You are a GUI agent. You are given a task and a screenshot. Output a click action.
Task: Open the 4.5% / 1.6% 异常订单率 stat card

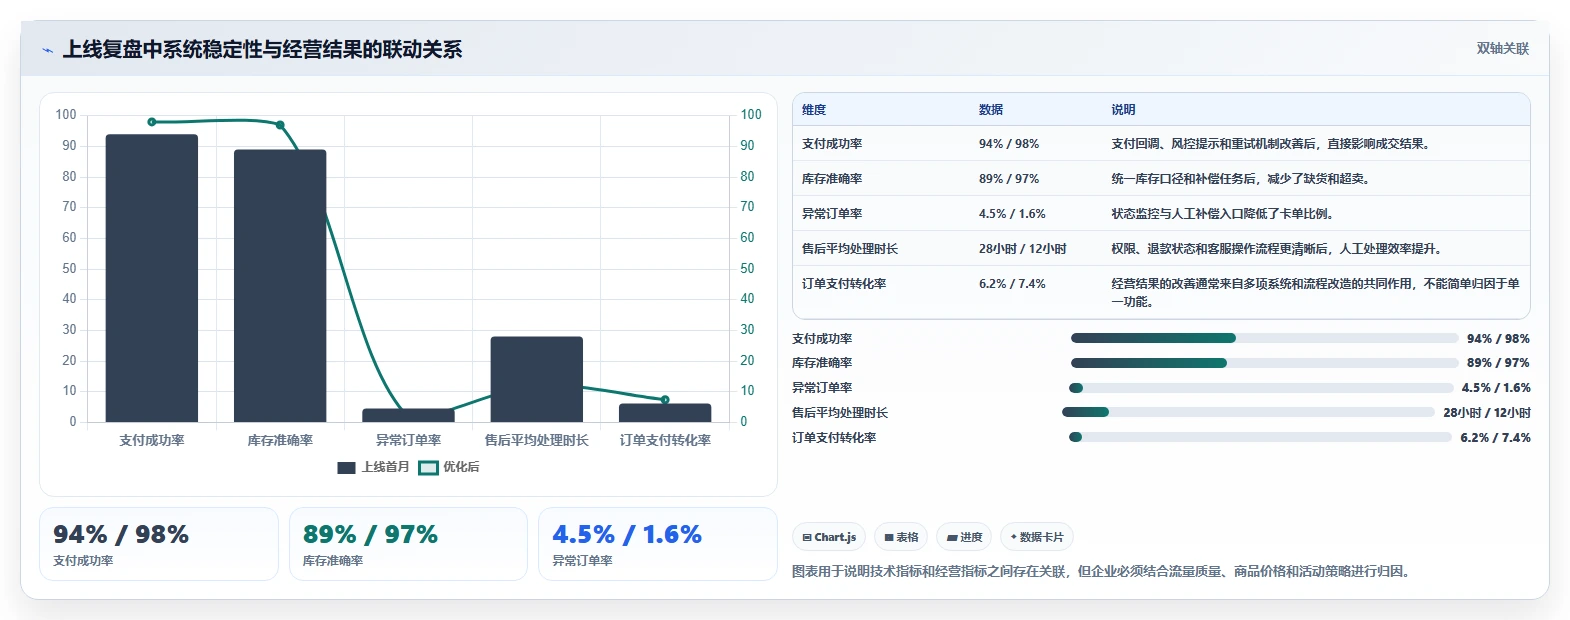(x=658, y=544)
